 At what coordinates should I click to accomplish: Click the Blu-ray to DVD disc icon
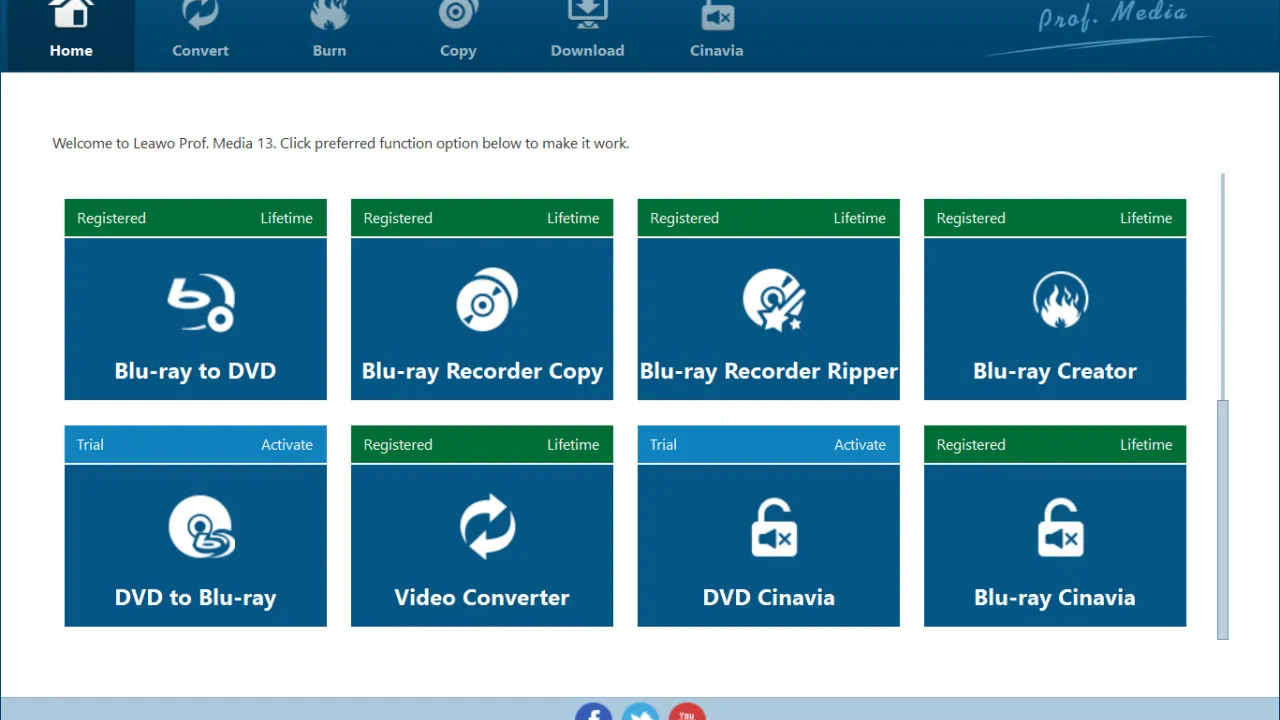200,302
